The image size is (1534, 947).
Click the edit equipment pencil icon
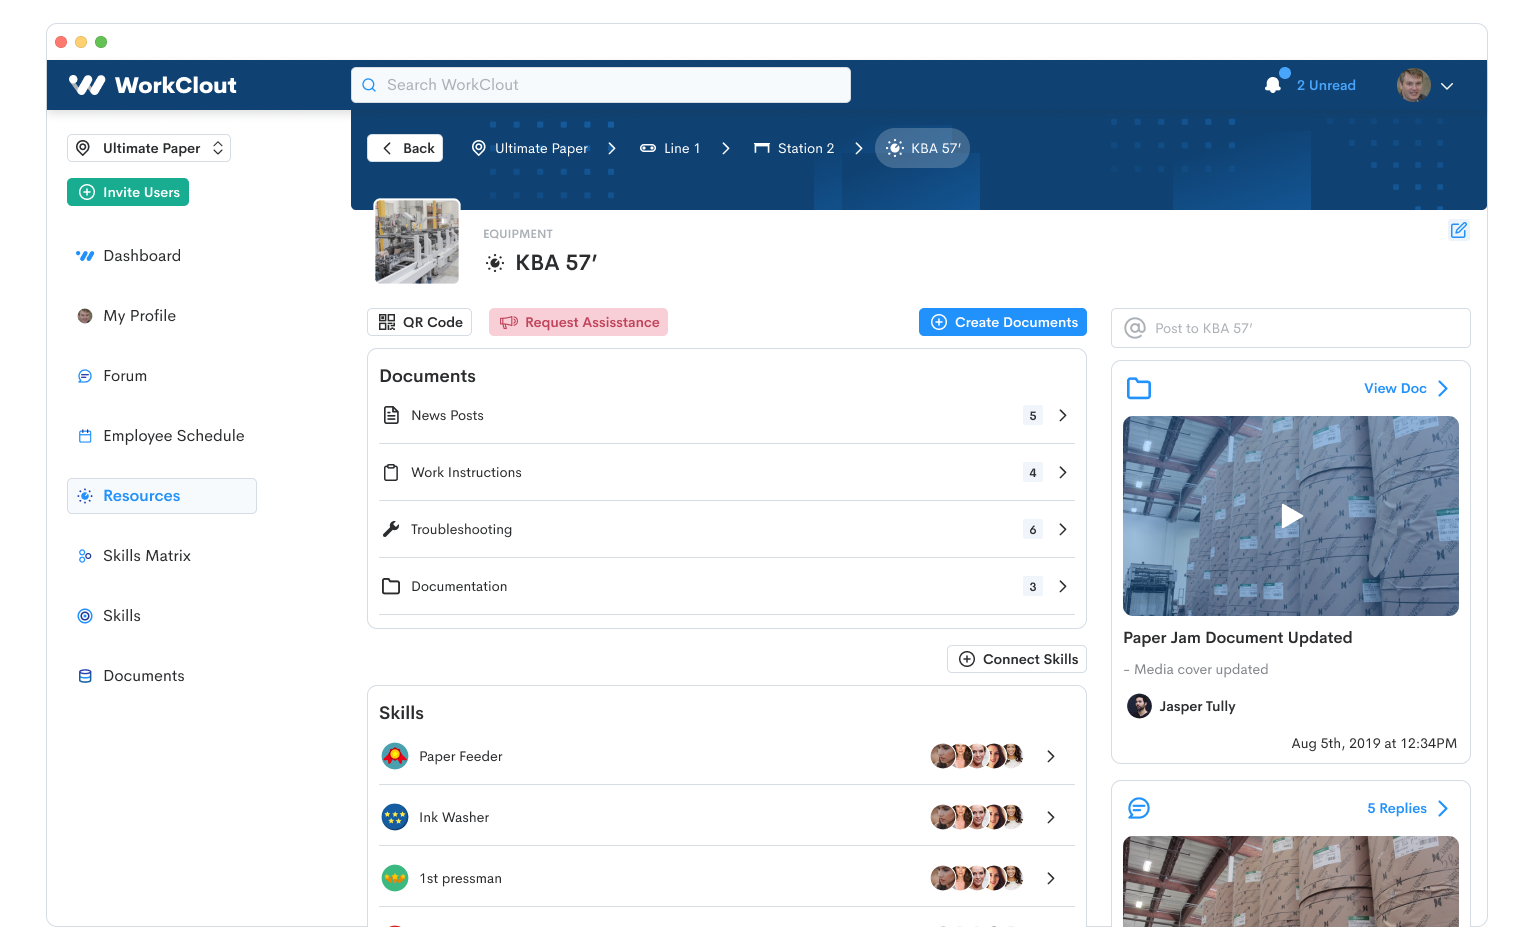tap(1458, 230)
